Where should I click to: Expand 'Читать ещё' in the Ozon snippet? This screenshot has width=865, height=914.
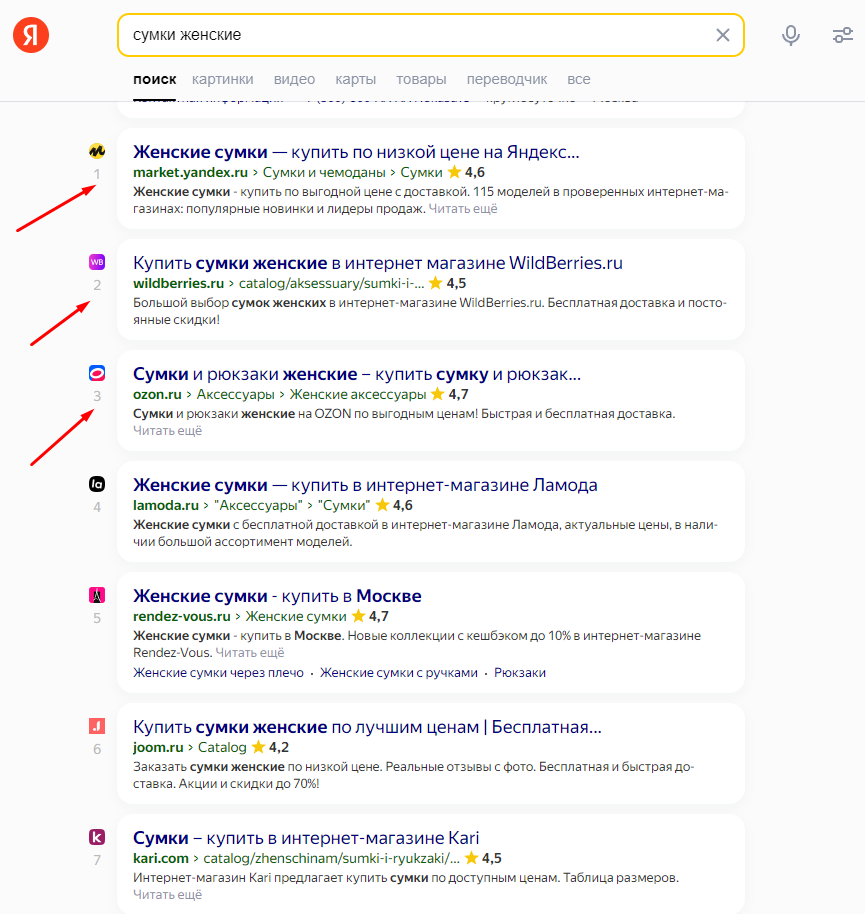167,430
